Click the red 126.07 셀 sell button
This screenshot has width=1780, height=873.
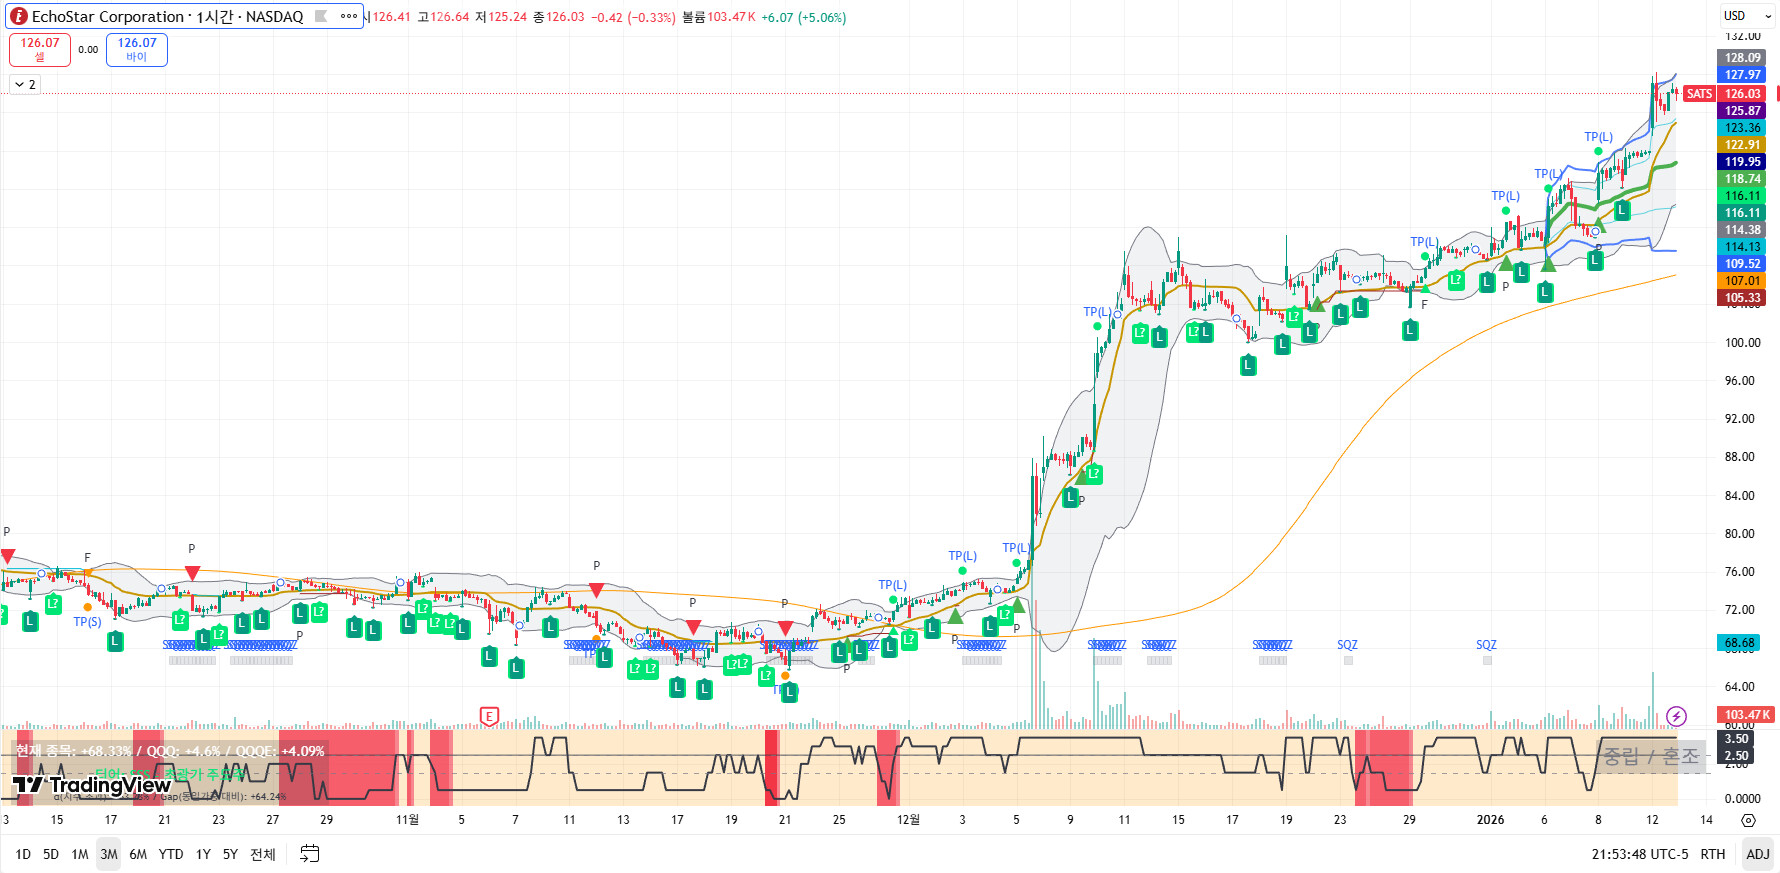40,49
